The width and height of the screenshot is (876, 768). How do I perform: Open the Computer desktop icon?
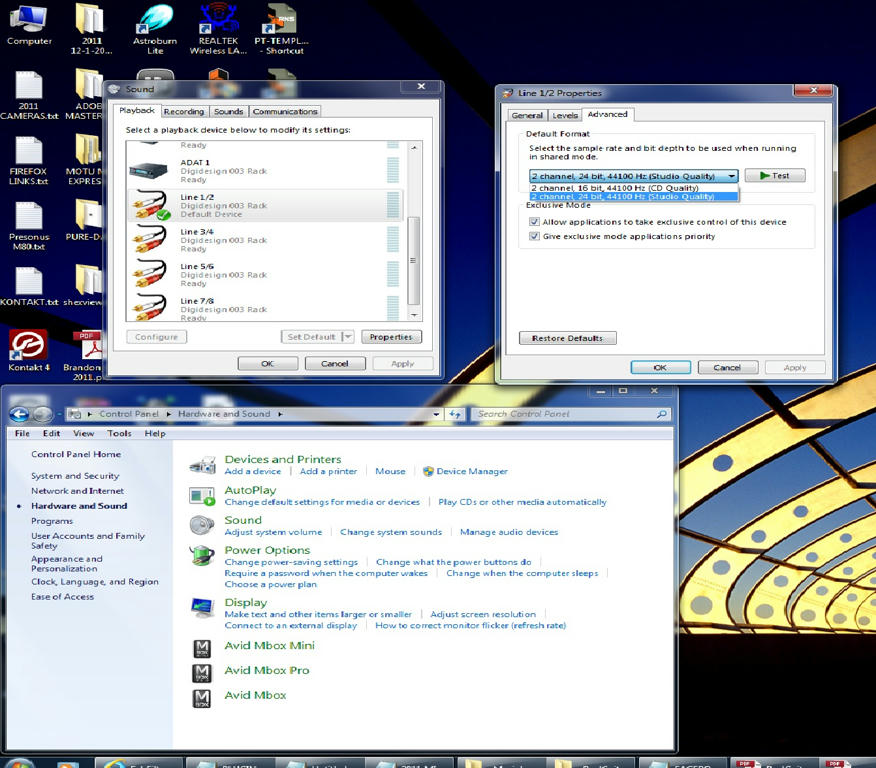click(28, 25)
